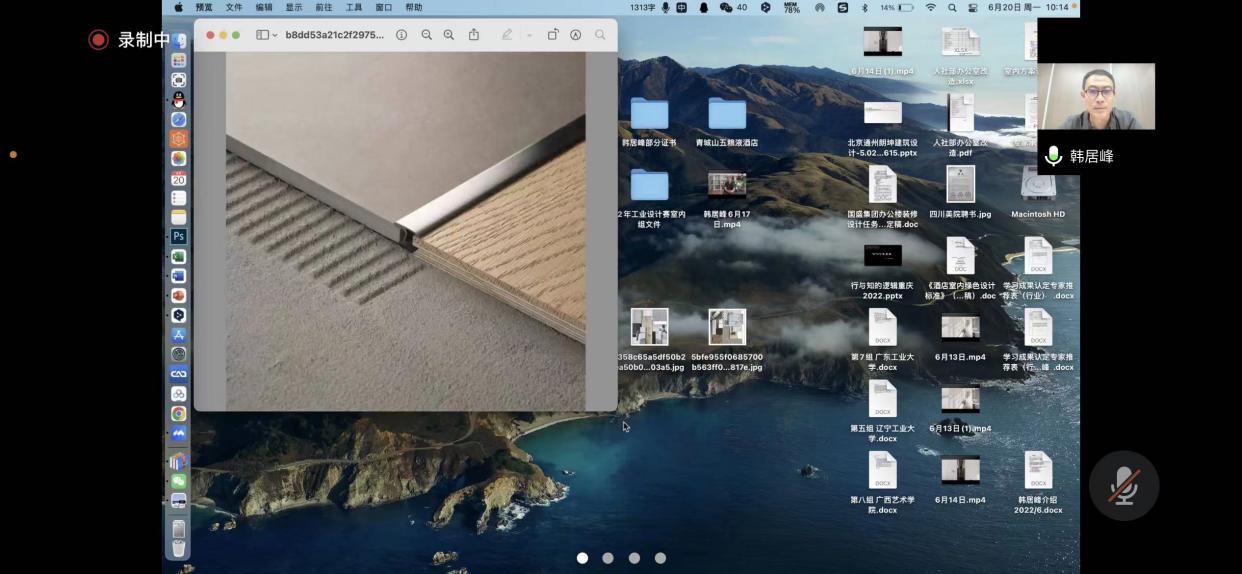The width and height of the screenshot is (1242, 574).
Task: Rotate the image with the rotate icon
Action: (553, 35)
